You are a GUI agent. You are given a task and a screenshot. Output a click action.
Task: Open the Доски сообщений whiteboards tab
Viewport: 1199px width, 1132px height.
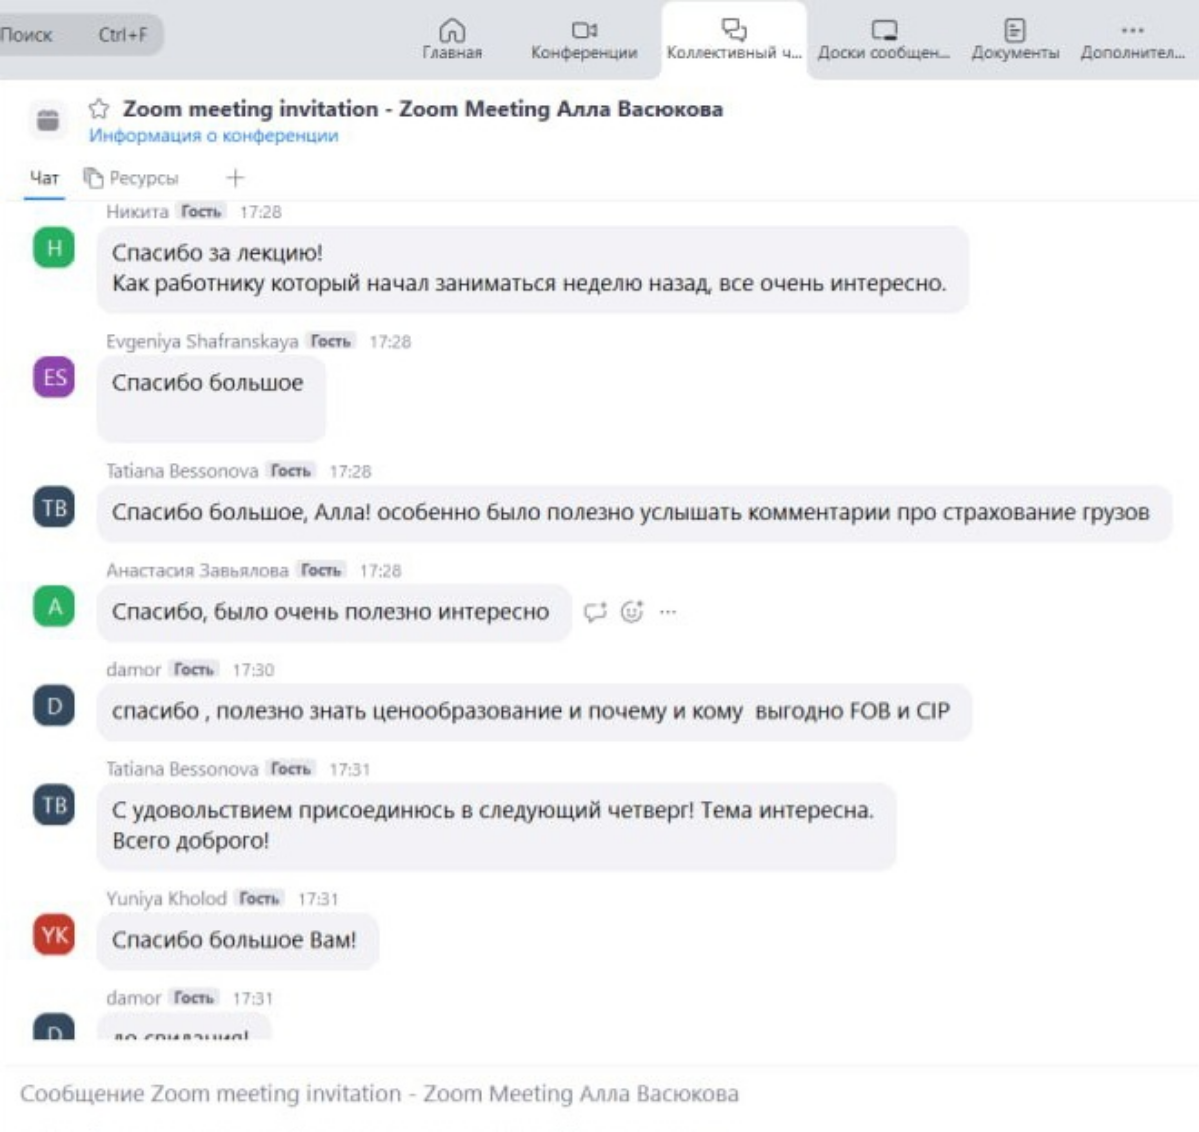(884, 40)
